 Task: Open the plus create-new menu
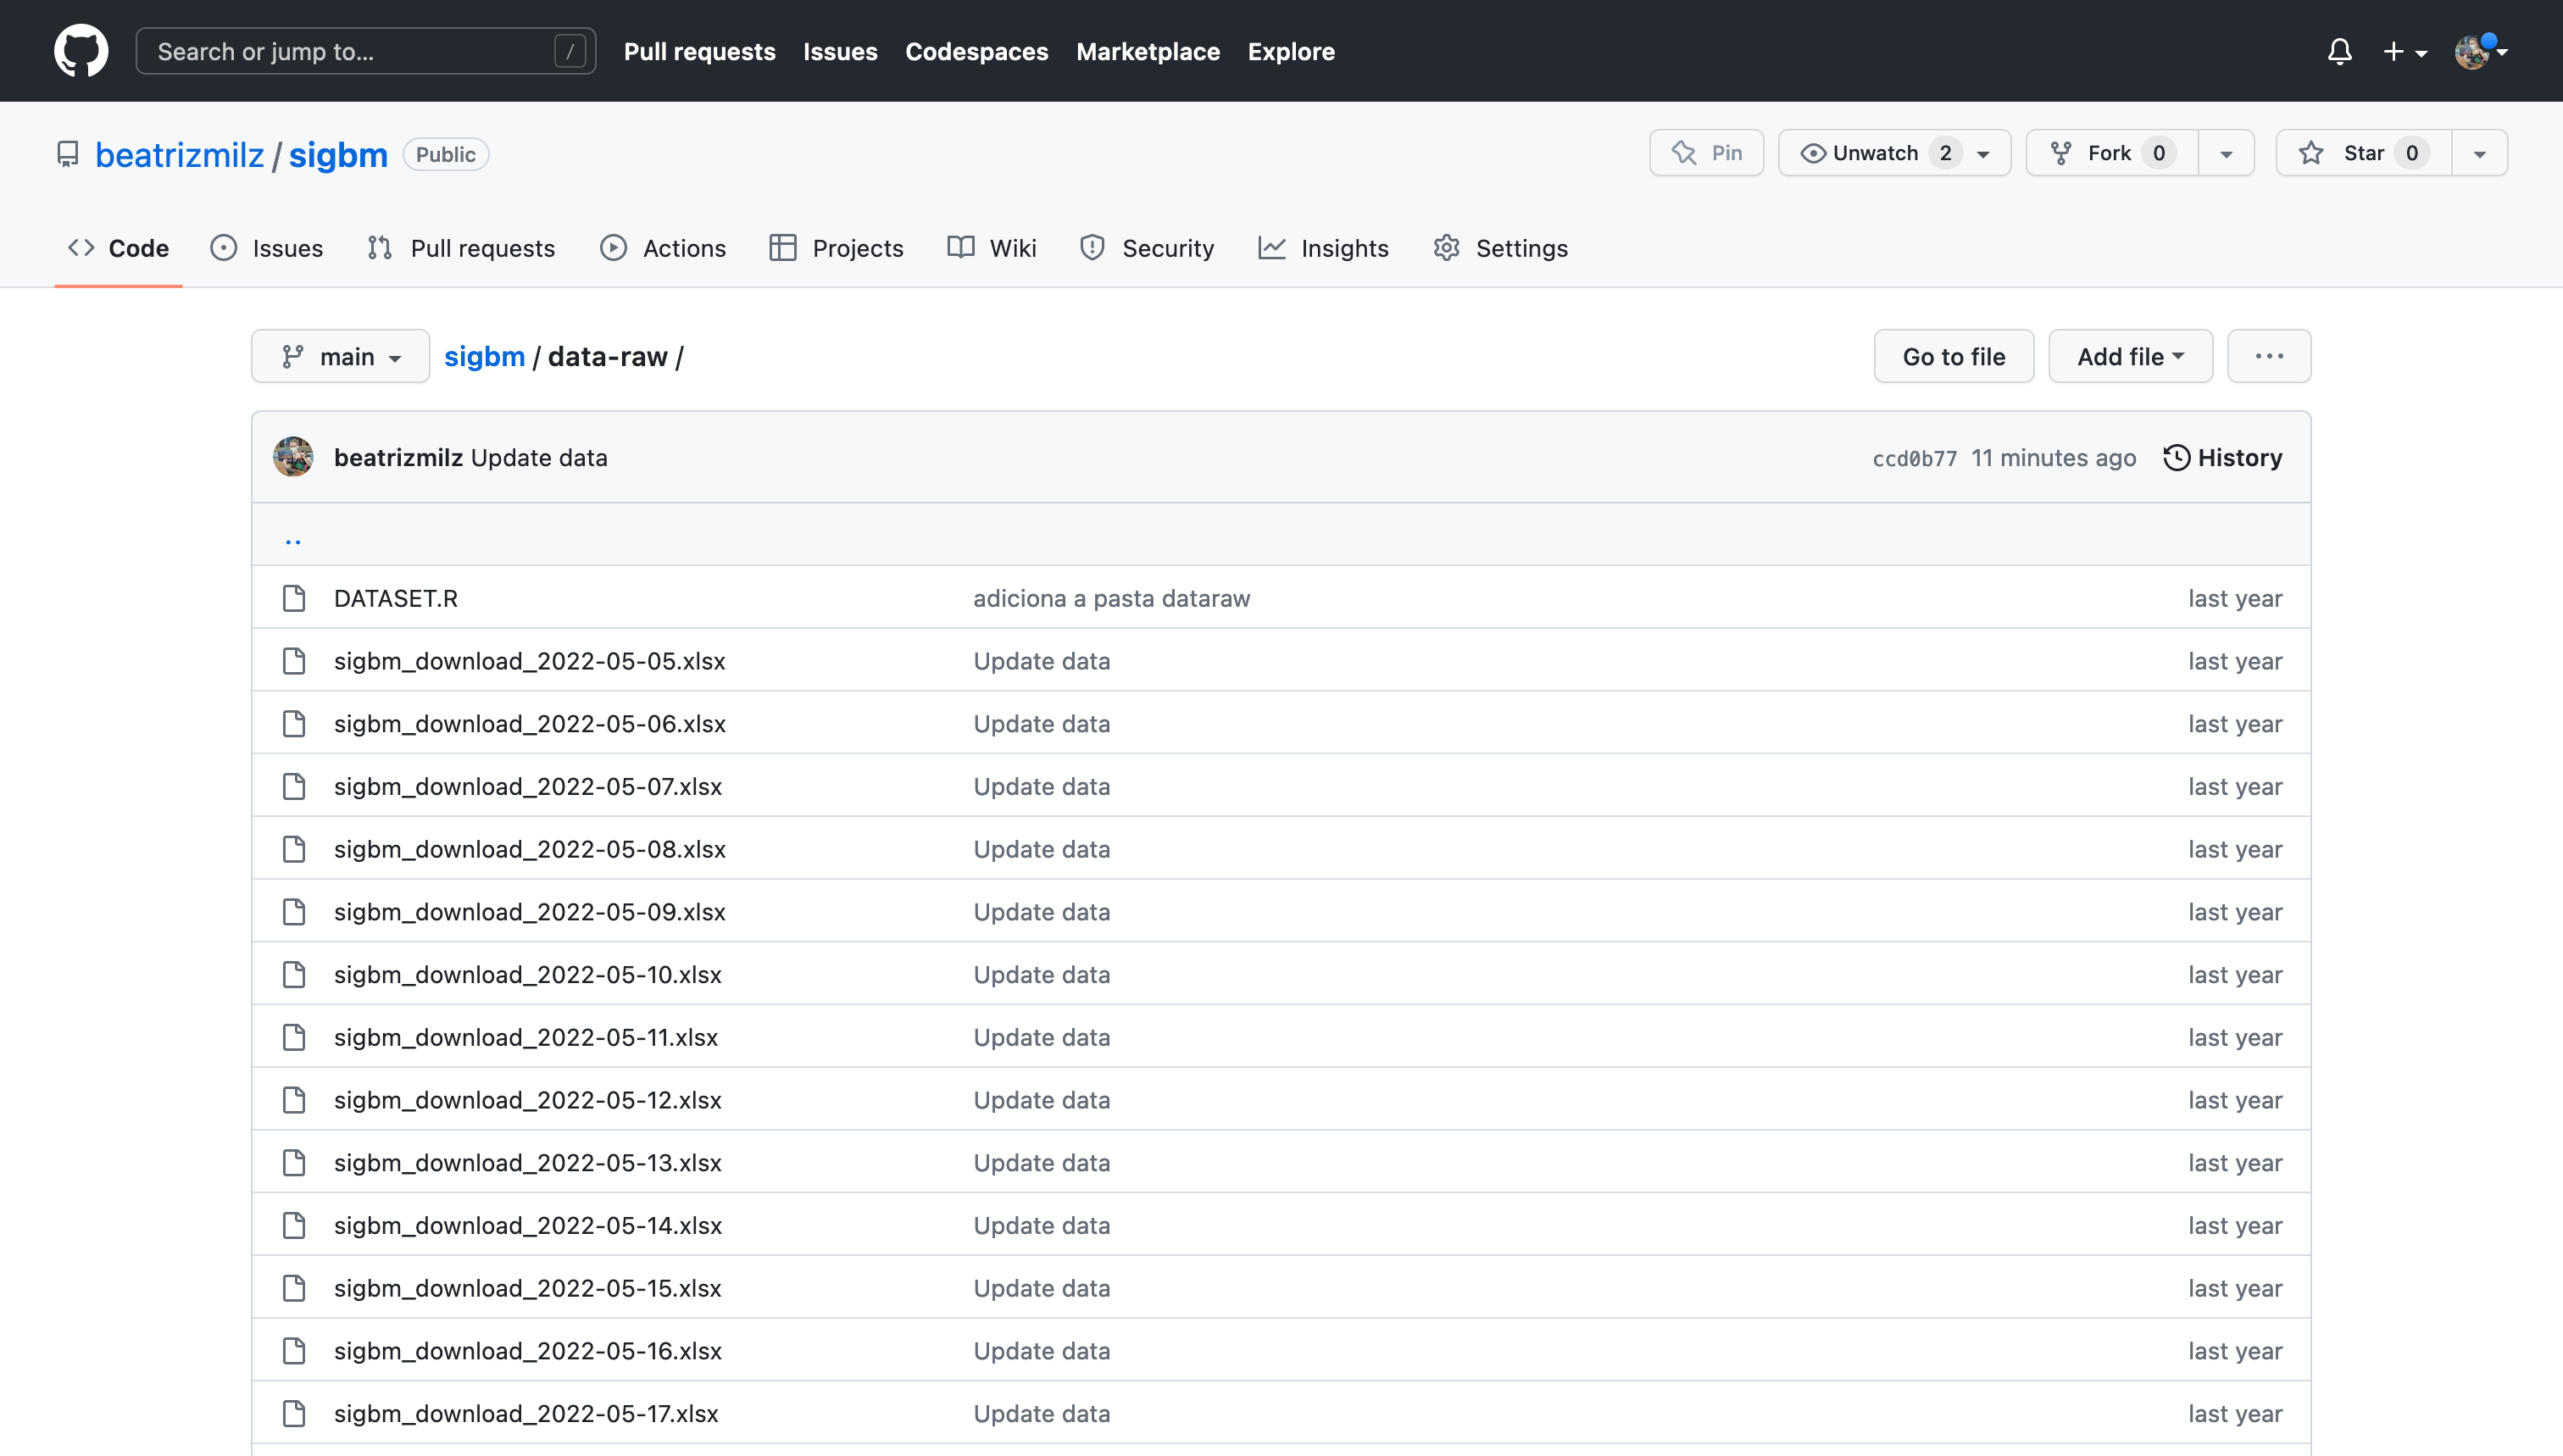coord(2403,51)
